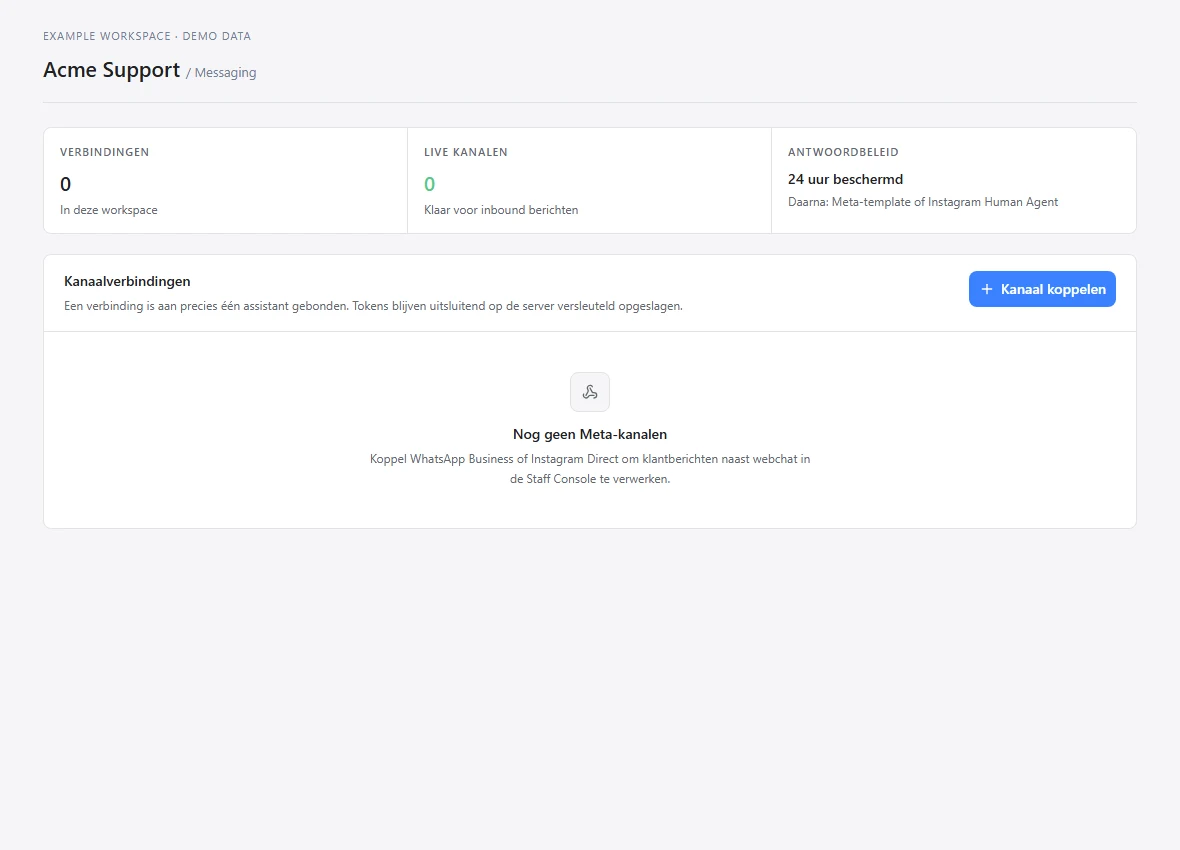Click the Klaar voor inbound berichten caption
The width and height of the screenshot is (1180, 850).
click(501, 210)
